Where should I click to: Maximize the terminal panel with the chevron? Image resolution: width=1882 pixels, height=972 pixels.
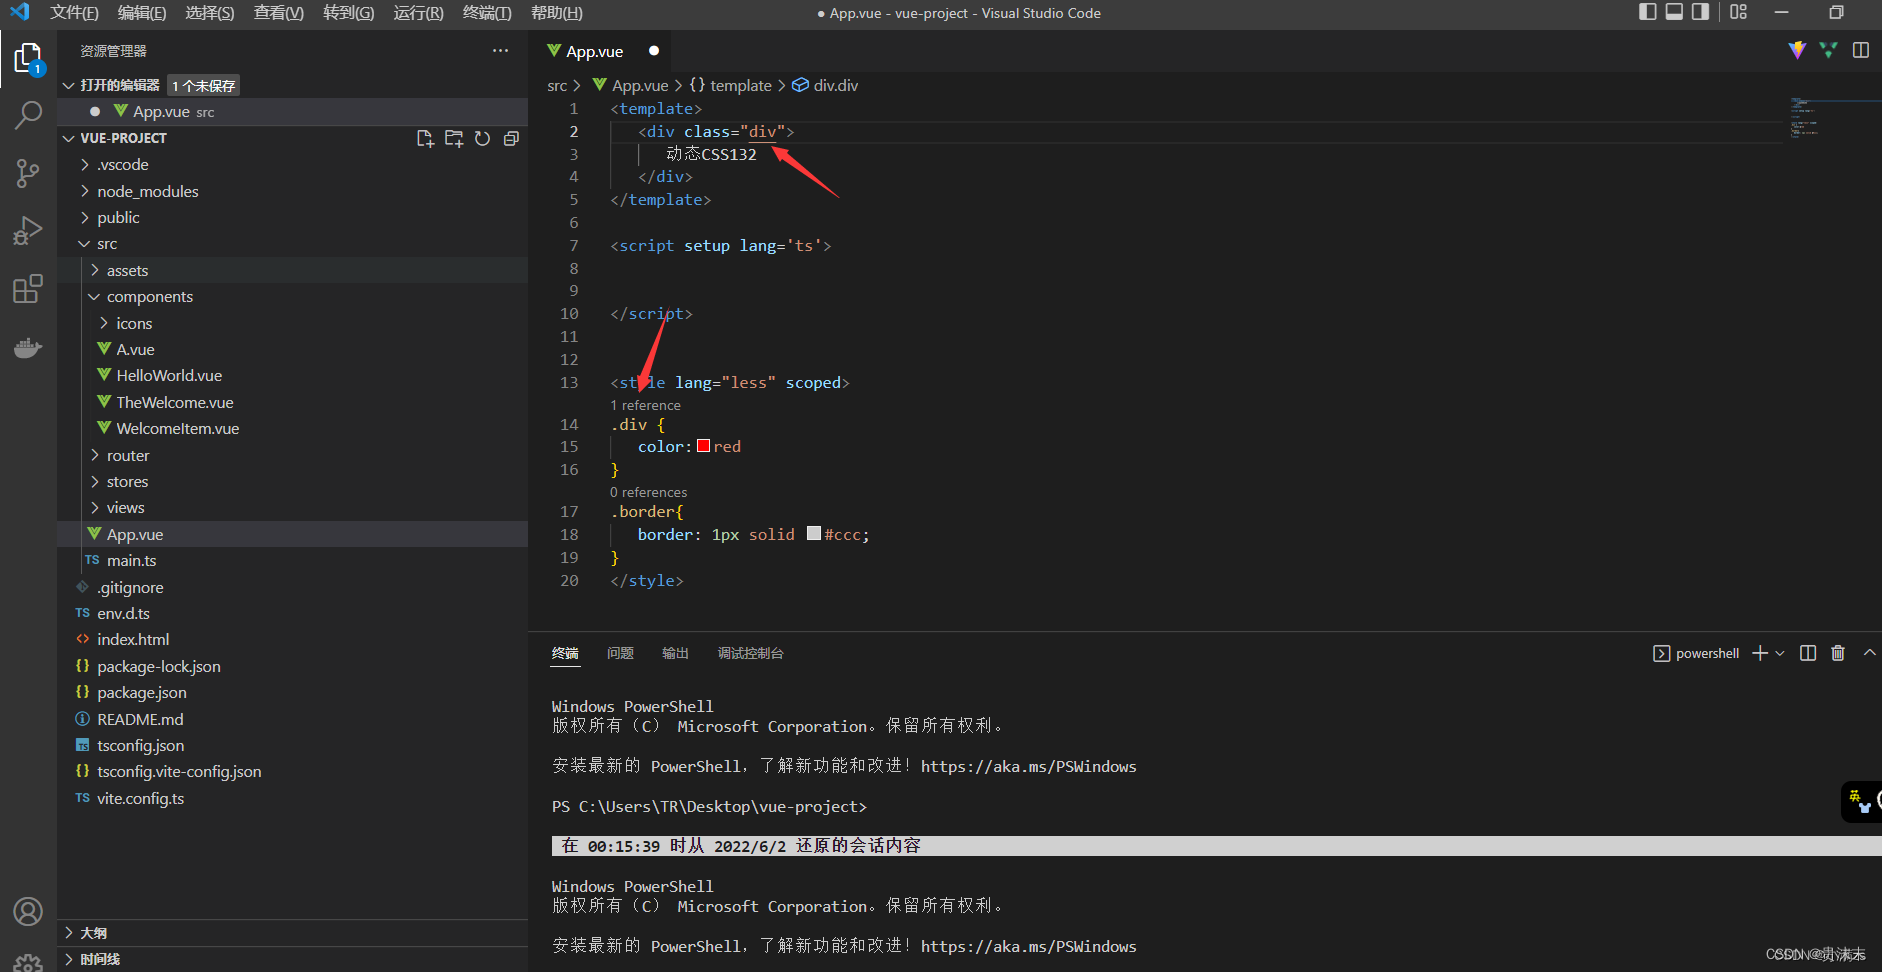click(x=1870, y=652)
